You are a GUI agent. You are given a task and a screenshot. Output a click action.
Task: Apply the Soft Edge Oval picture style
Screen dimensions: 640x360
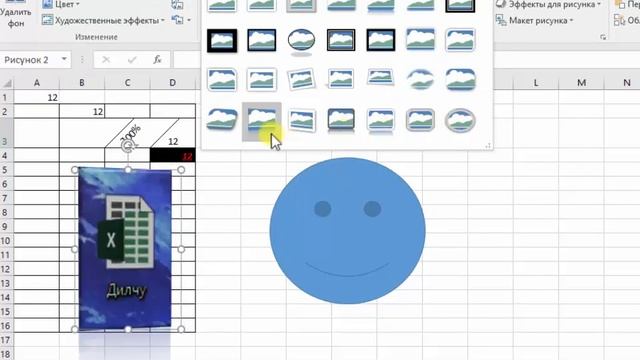coord(420,79)
